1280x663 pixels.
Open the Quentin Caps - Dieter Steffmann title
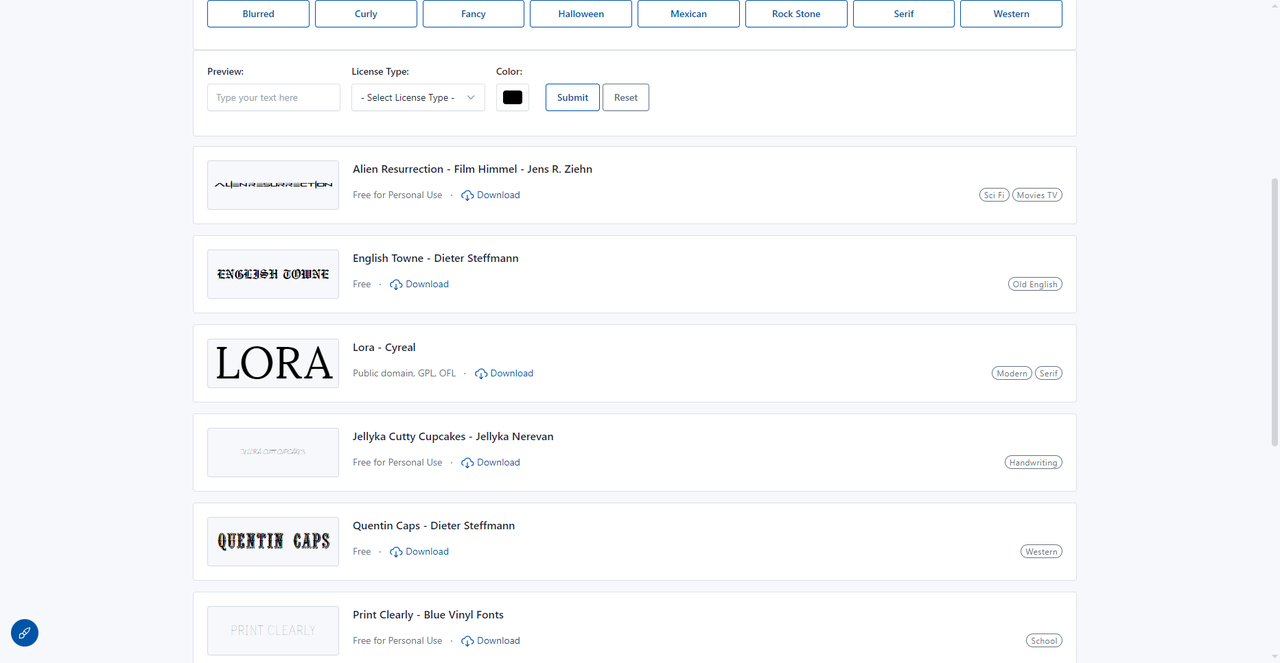coord(433,526)
